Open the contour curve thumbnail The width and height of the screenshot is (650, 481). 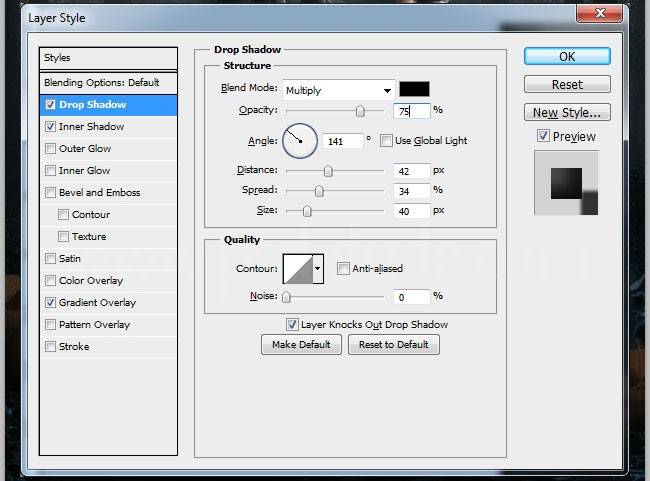pyautogui.click(x=298, y=268)
